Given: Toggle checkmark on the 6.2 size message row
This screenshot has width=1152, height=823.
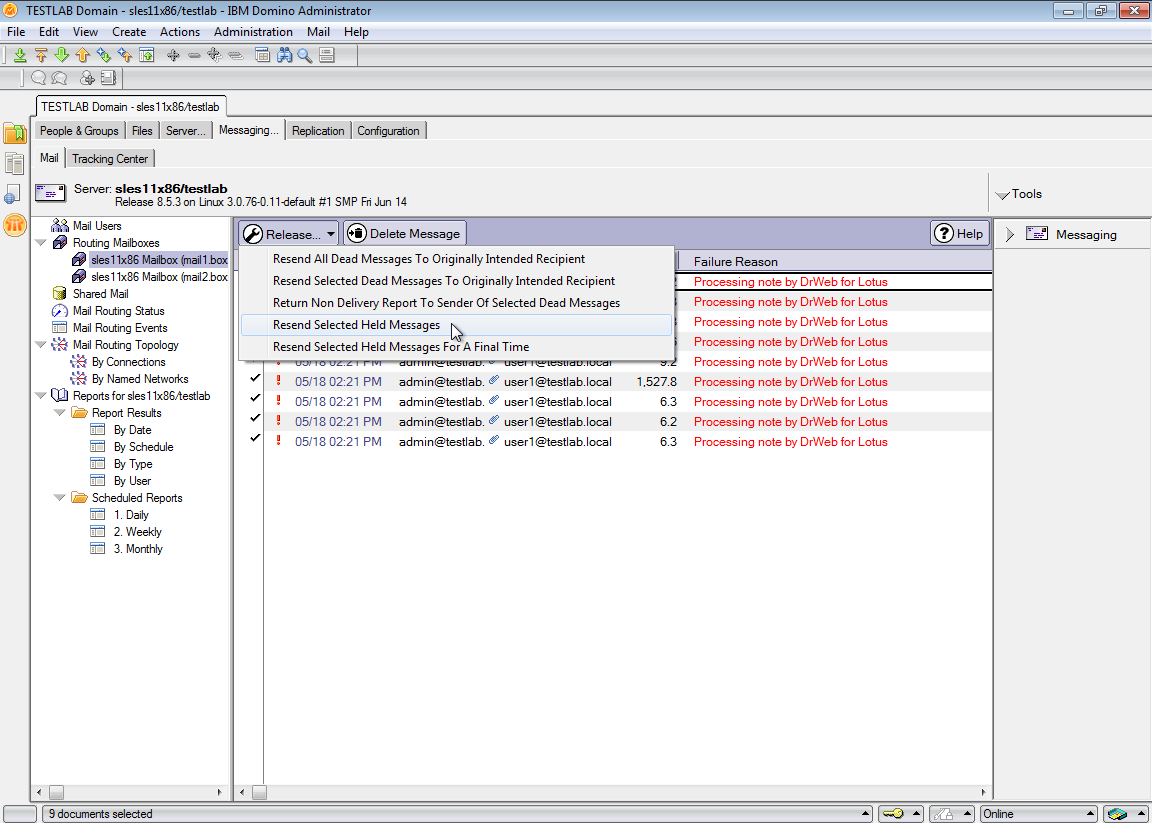Looking at the screenshot, I should point(255,417).
